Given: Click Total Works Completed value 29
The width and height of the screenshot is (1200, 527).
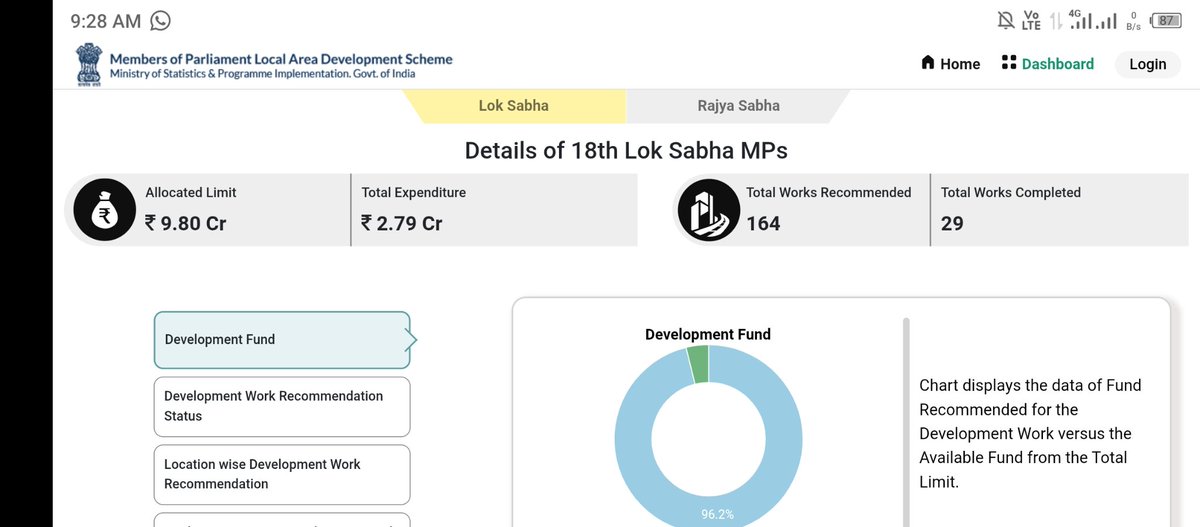Looking at the screenshot, I should [952, 224].
